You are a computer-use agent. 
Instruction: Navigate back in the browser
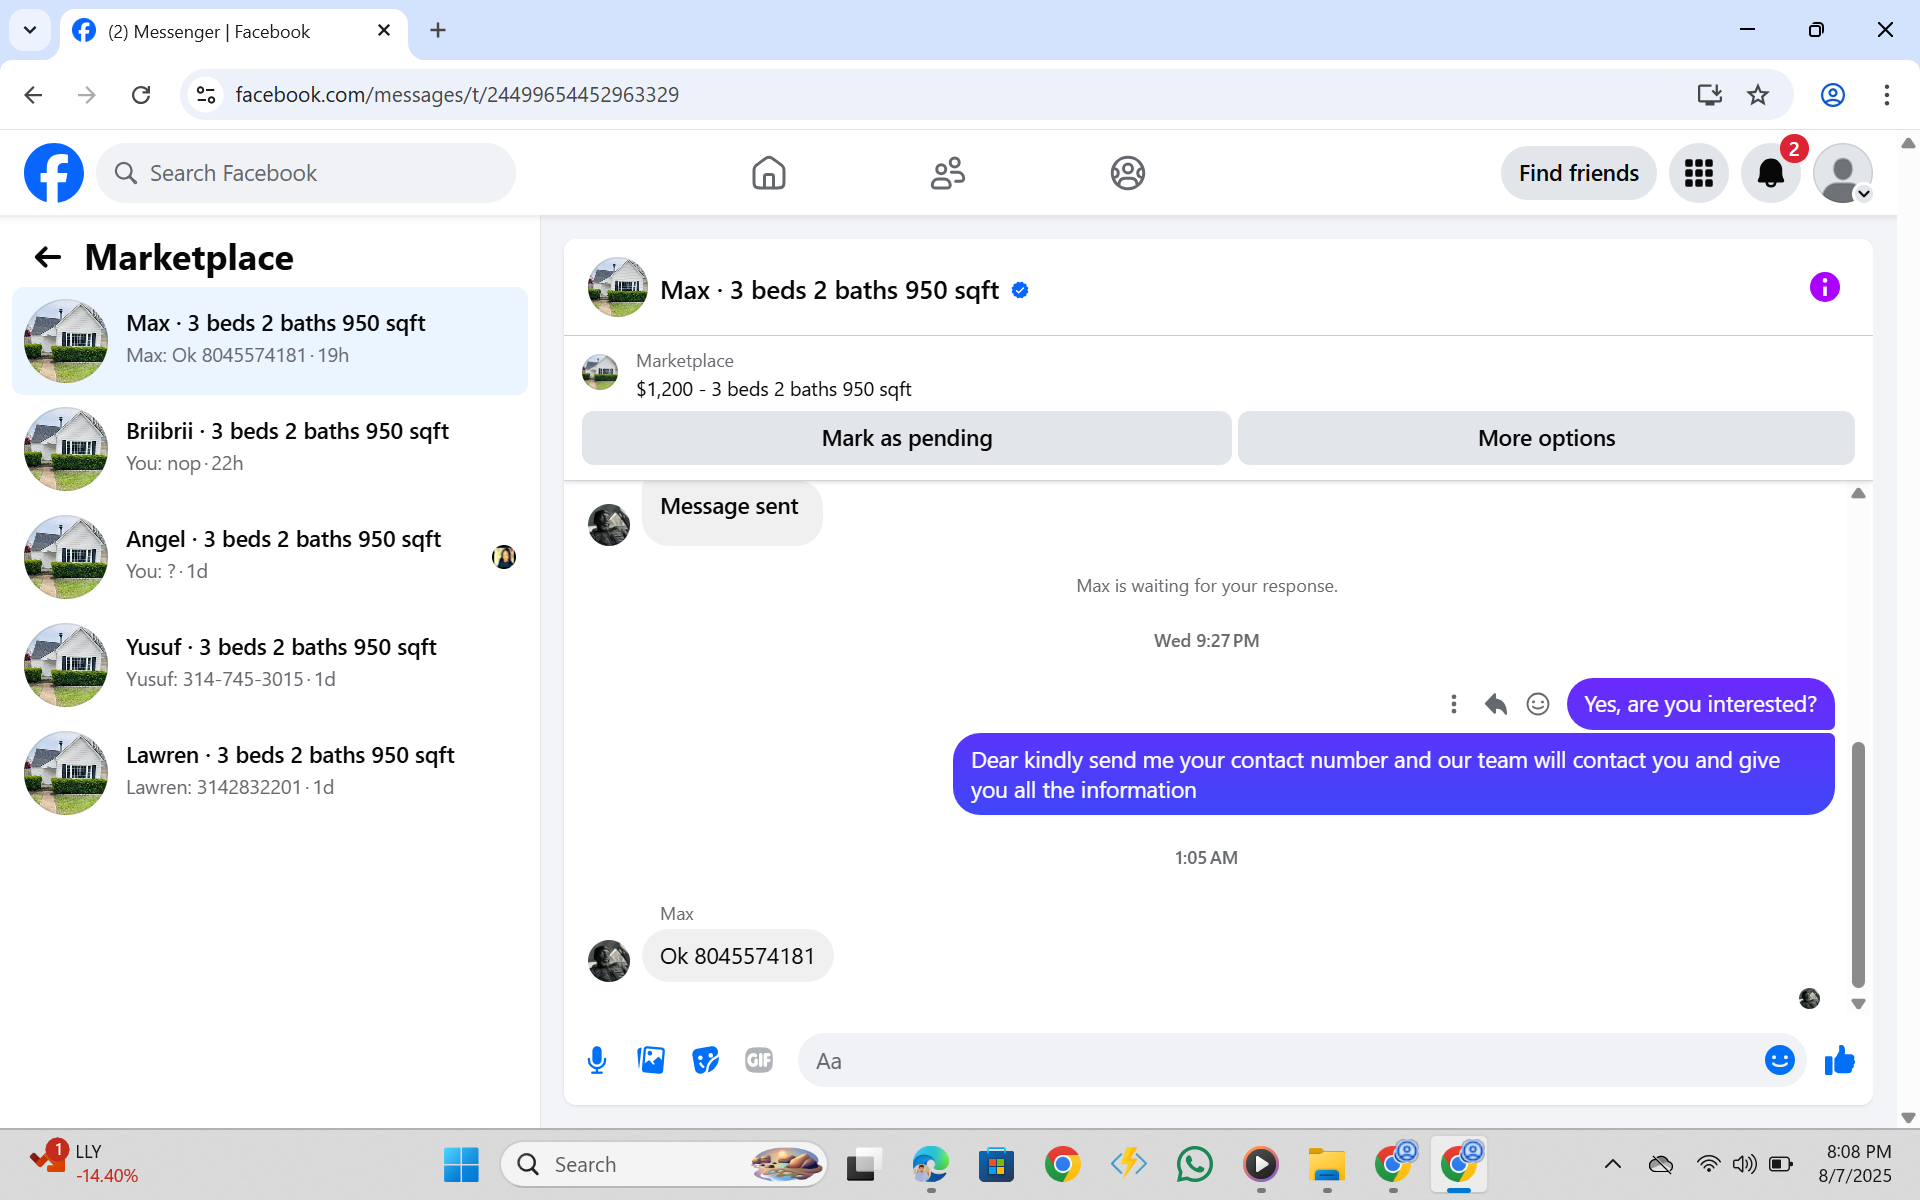pos(33,95)
